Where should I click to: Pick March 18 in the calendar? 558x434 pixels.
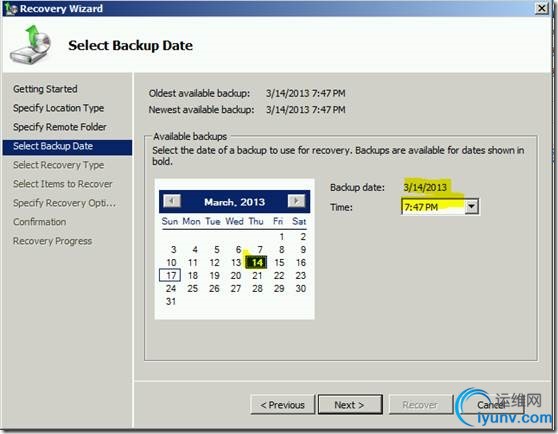(193, 275)
